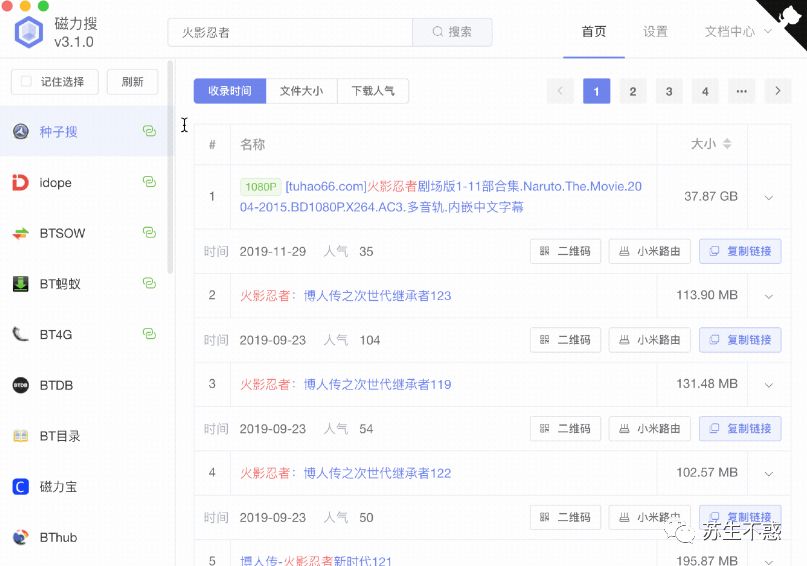Show 二维码 for the 人气 54 result
Viewport: 807px width, 566px height.
coord(566,429)
